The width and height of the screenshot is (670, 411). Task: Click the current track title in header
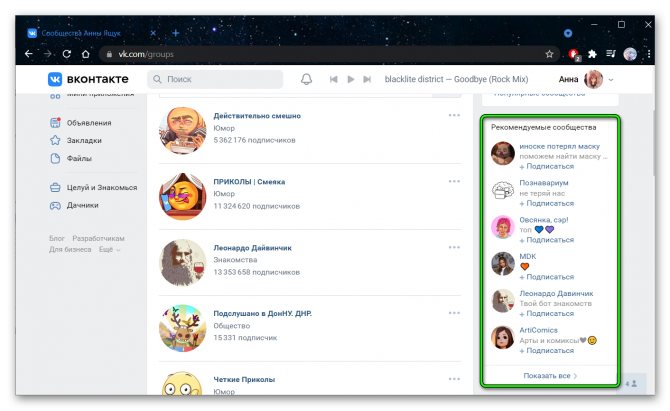pyautogui.click(x=456, y=79)
